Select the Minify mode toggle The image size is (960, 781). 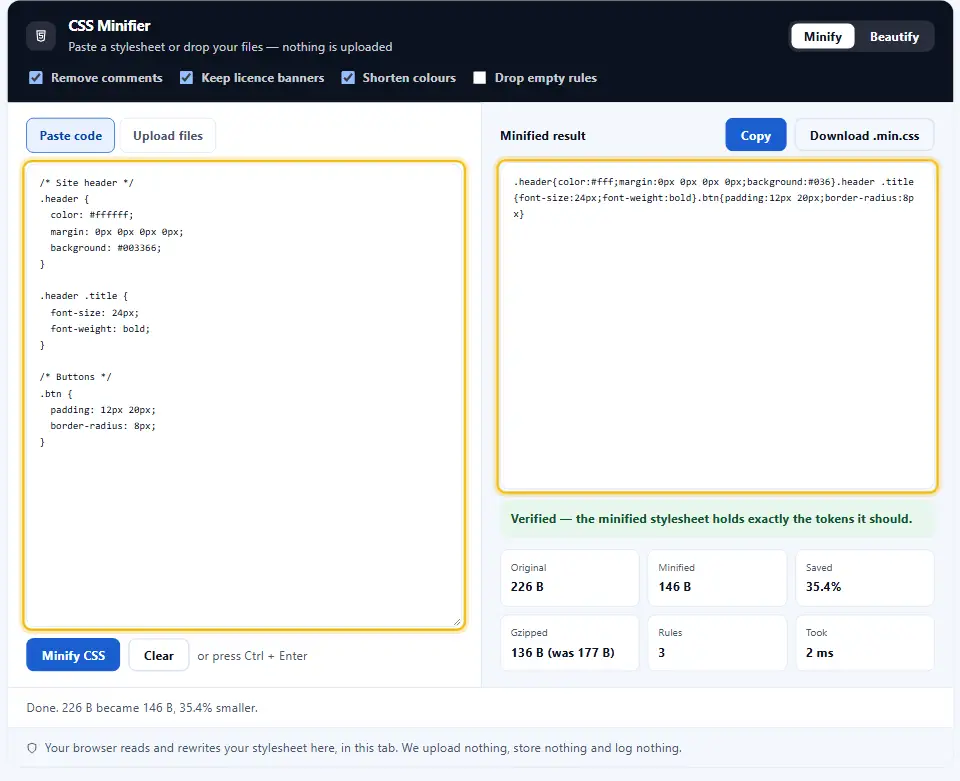[x=822, y=37]
